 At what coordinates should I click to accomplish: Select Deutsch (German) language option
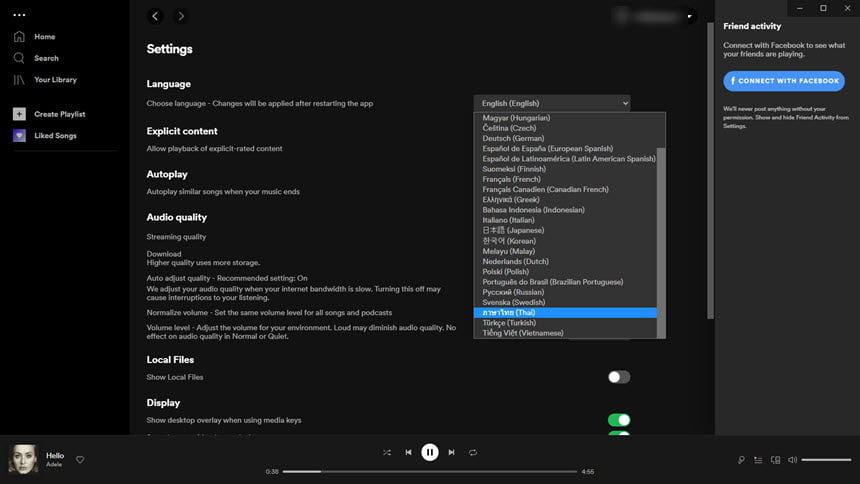[565, 138]
